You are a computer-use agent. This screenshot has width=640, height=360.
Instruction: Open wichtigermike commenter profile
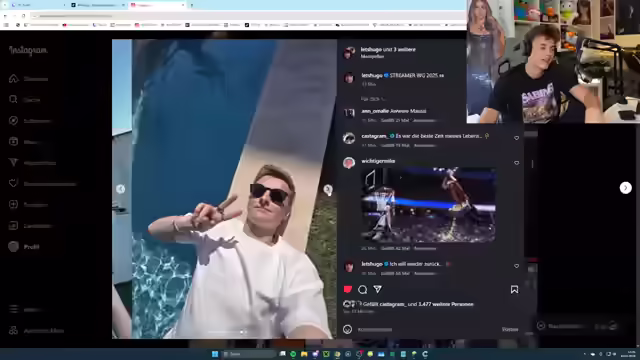point(378,161)
